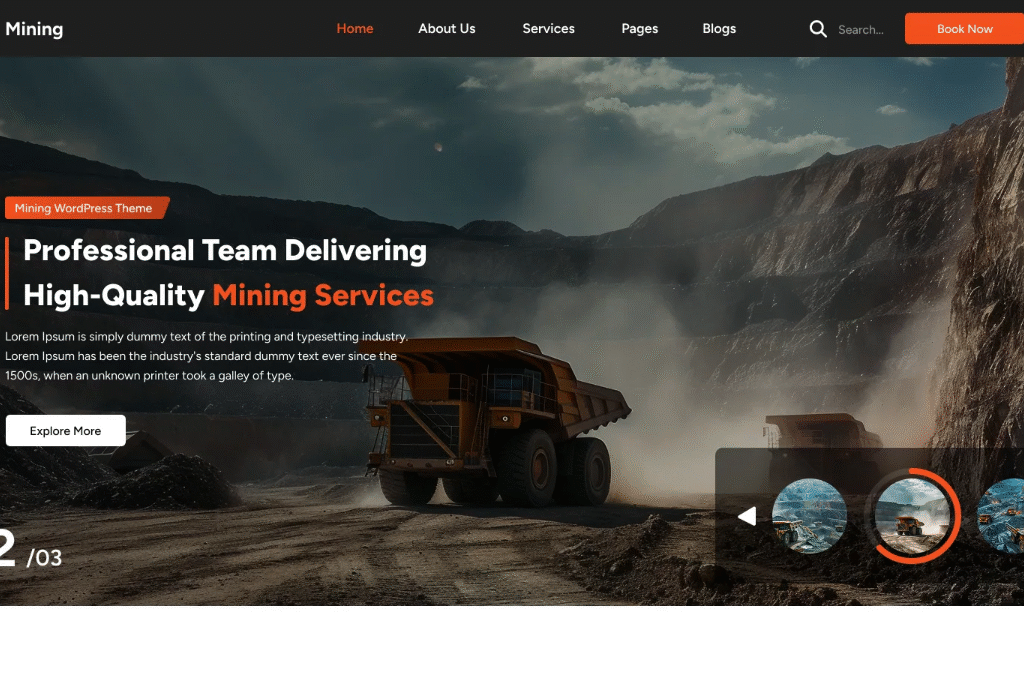Viewport: 1024px width, 678px height.
Task: Click the magnifying glass search icon
Action: point(818,29)
